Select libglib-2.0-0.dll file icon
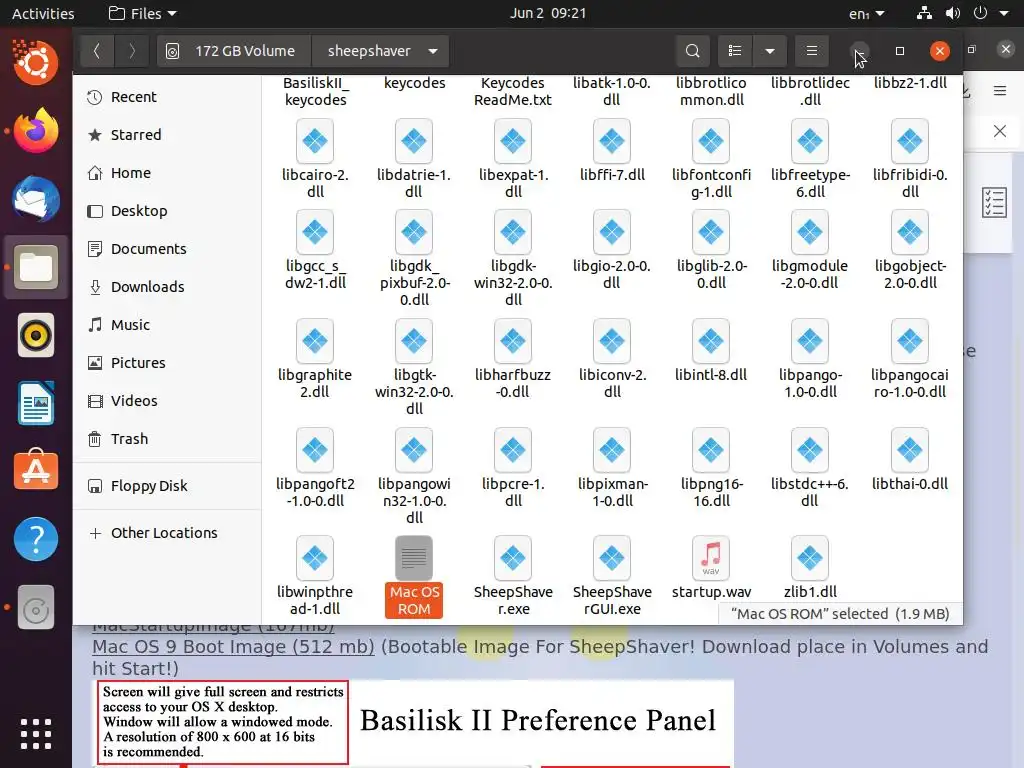Screen dimensions: 1024x768 pyautogui.click(x=711, y=232)
